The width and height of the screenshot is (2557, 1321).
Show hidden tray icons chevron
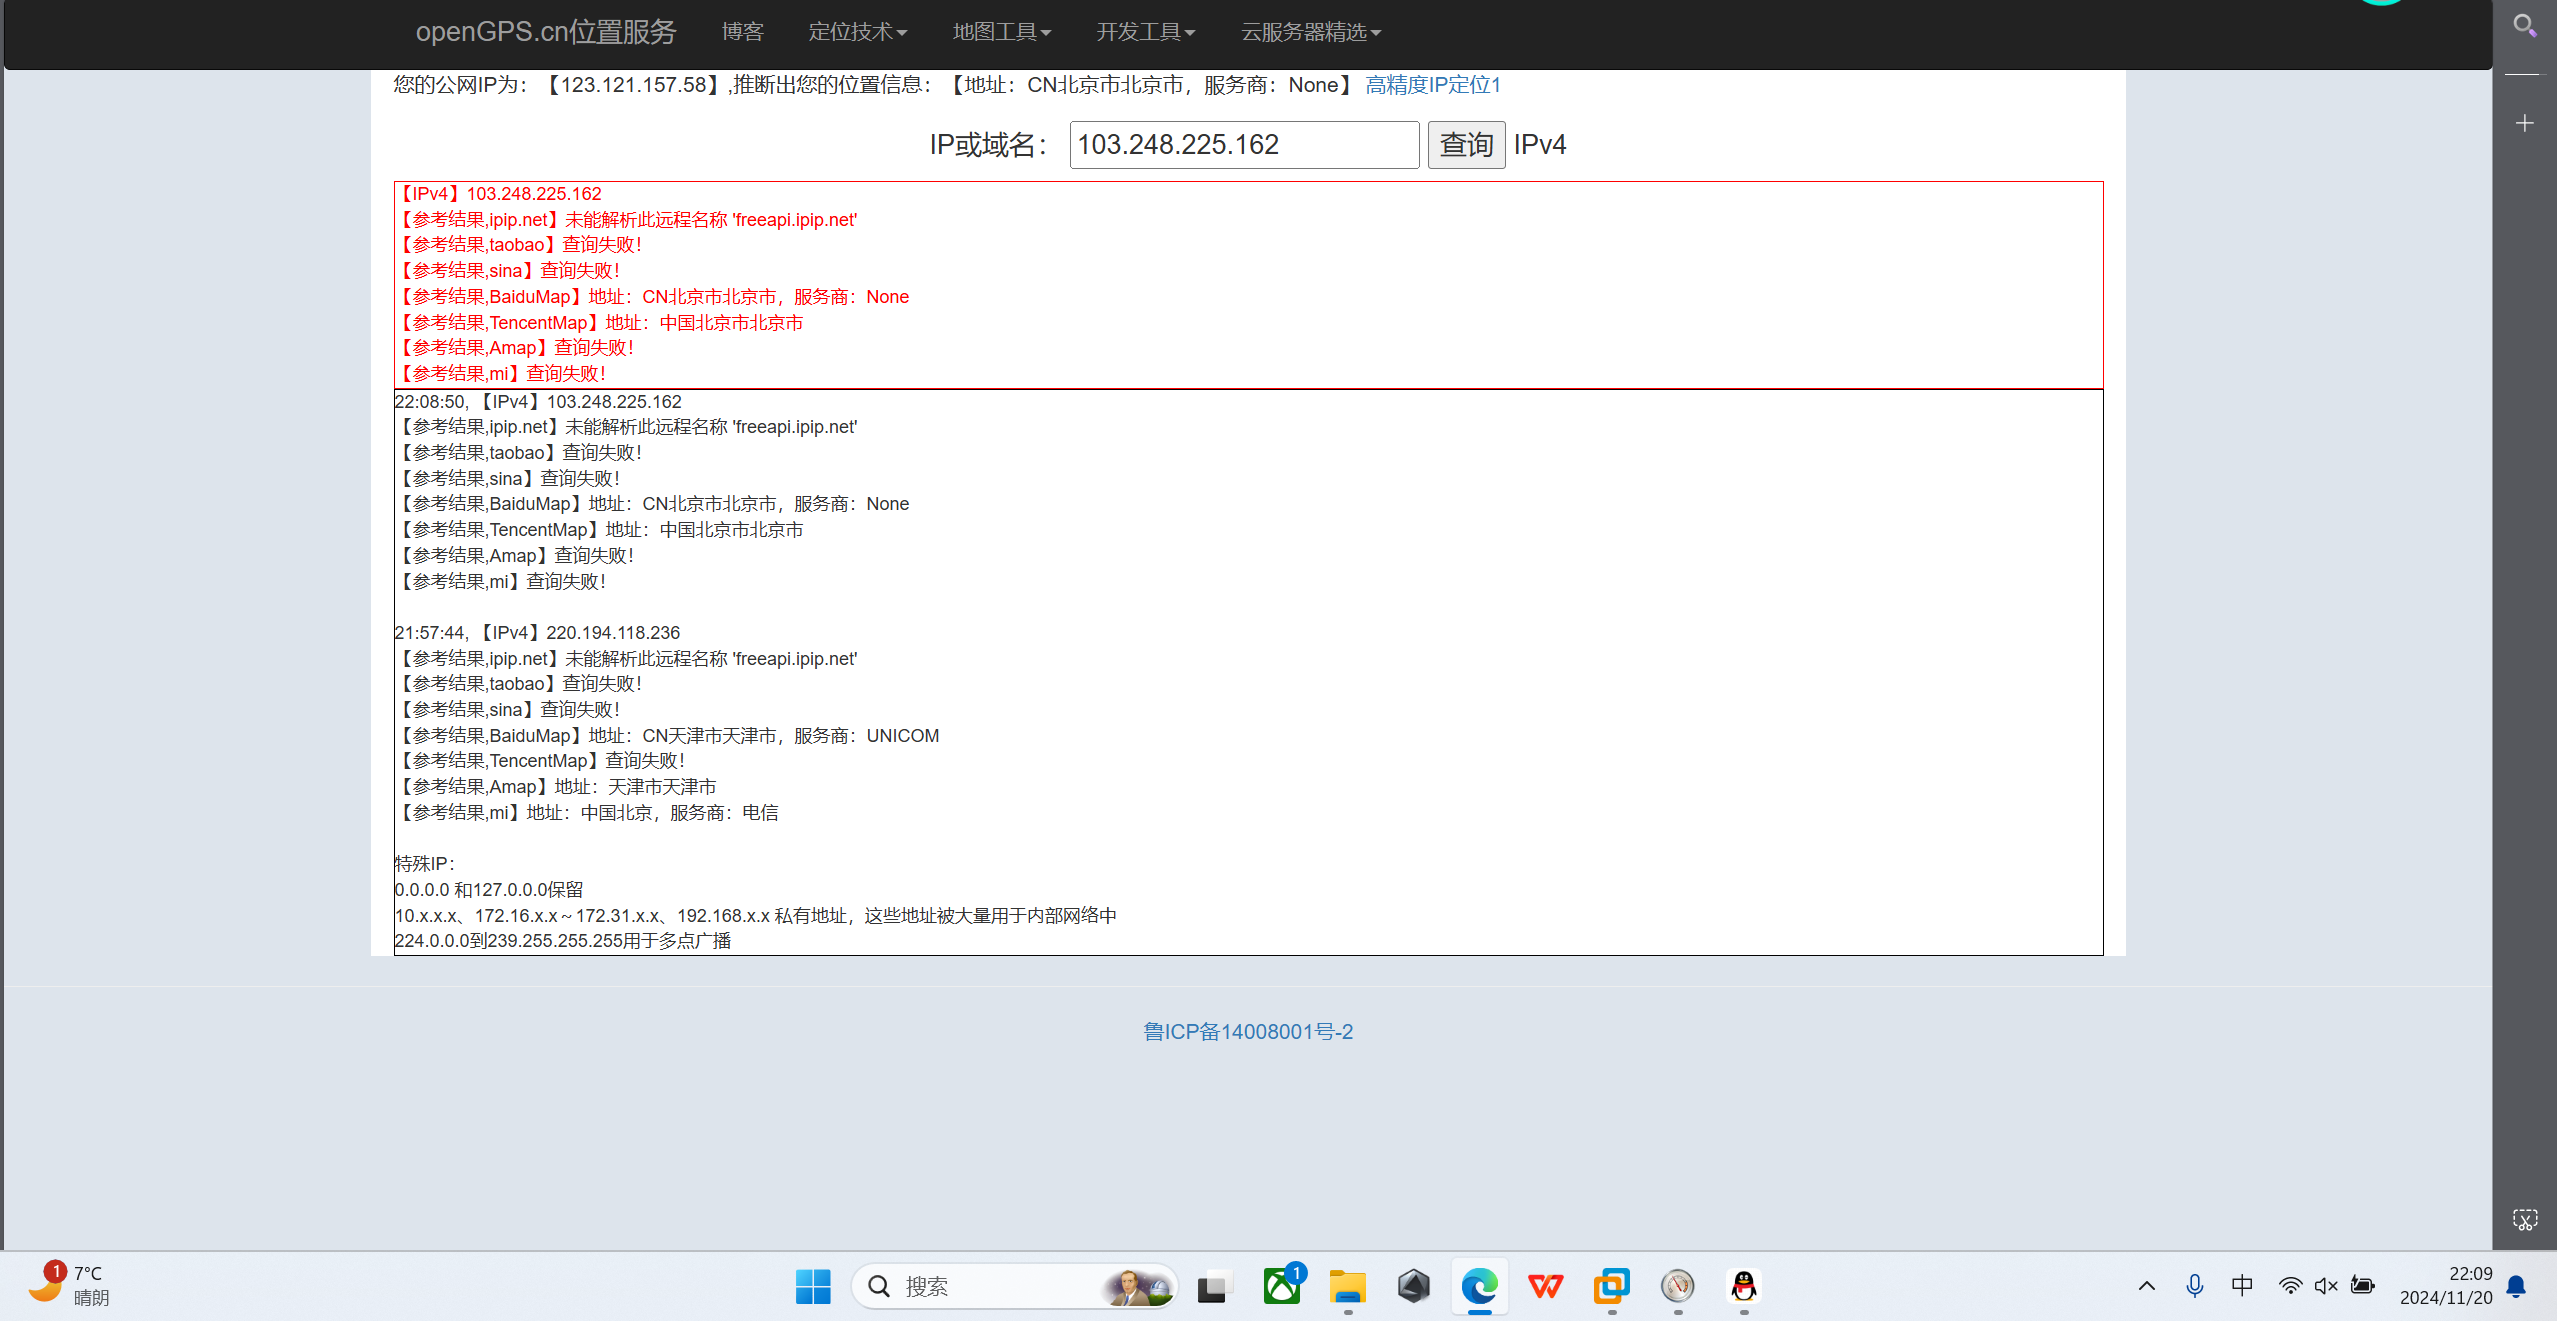coord(2146,1286)
